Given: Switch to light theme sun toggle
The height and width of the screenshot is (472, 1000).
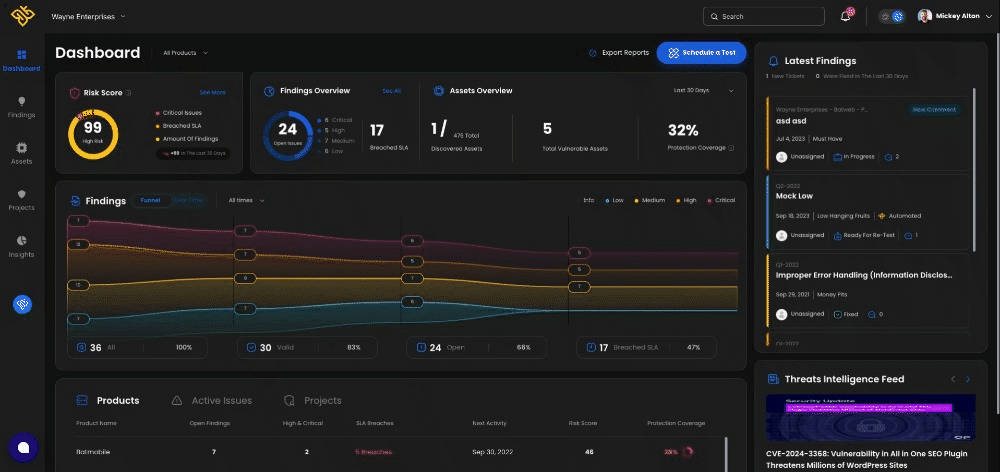Looking at the screenshot, I should 885,17.
